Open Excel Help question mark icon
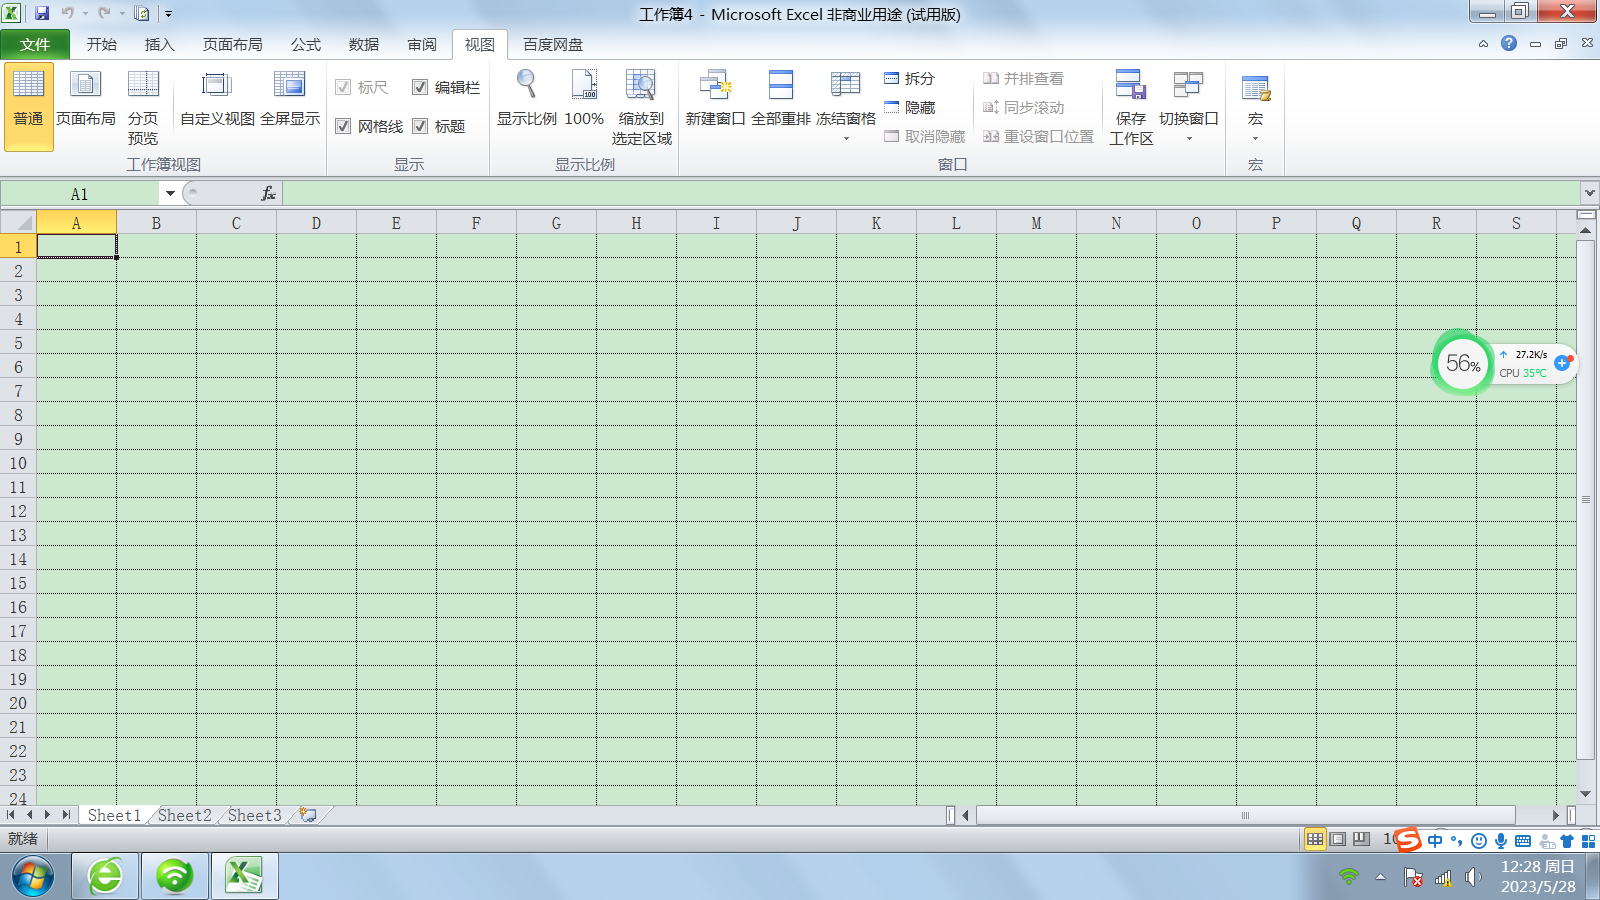The height and width of the screenshot is (900, 1600). click(x=1509, y=43)
